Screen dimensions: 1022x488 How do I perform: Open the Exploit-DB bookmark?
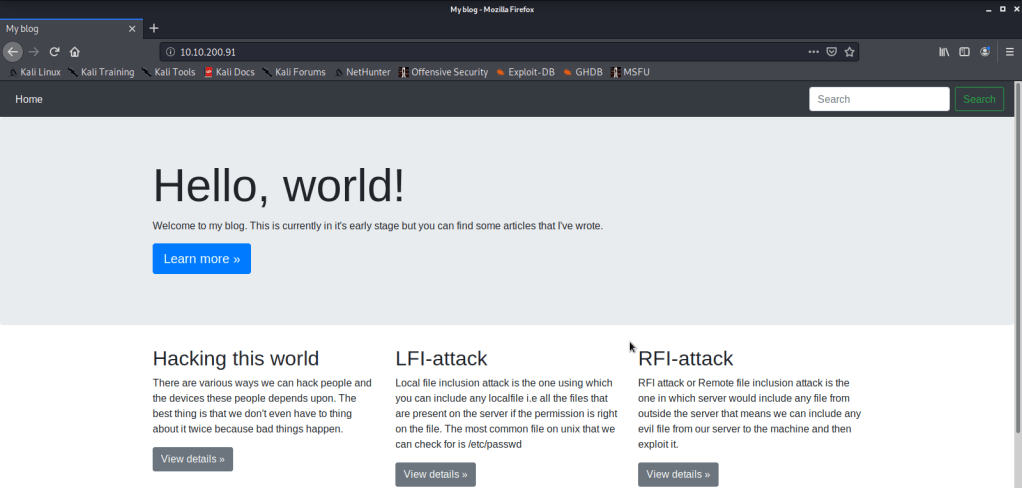[525, 72]
